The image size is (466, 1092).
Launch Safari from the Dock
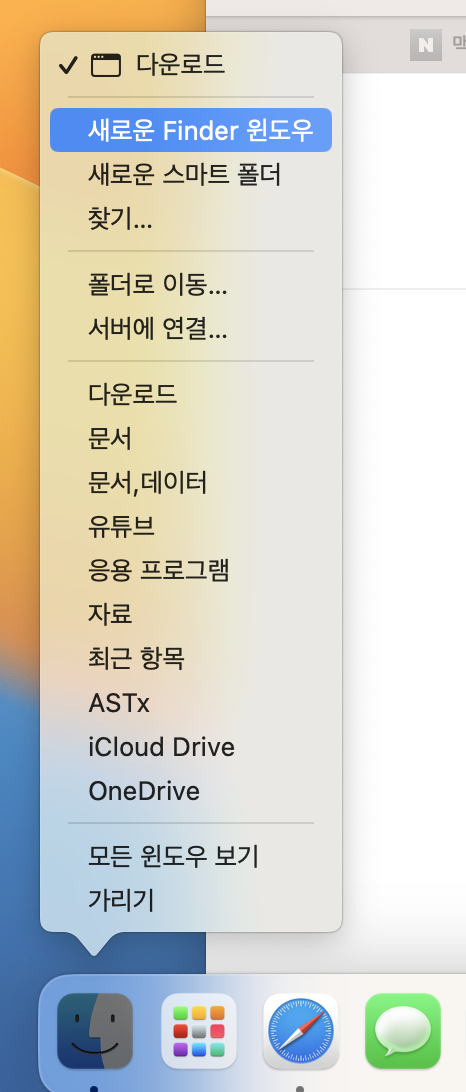(x=301, y=1031)
